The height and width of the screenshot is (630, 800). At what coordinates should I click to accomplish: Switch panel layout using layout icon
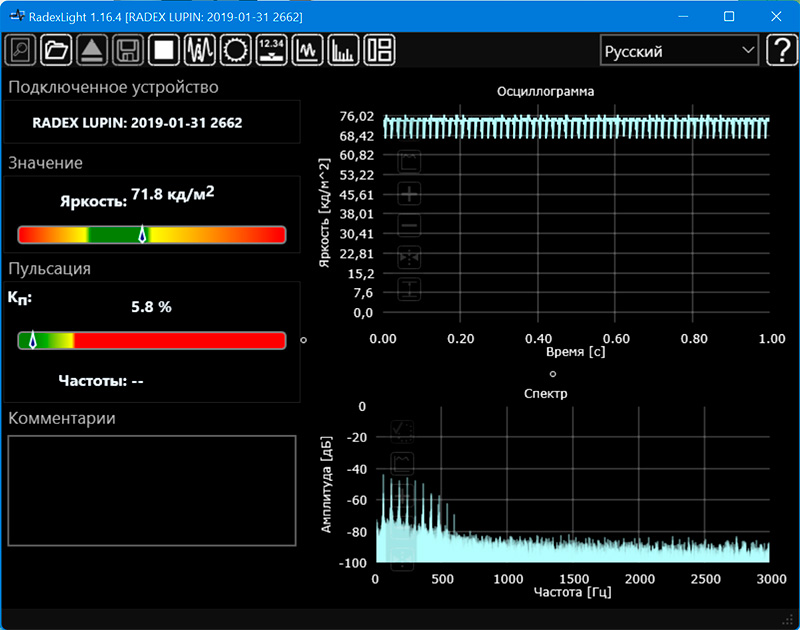point(380,50)
